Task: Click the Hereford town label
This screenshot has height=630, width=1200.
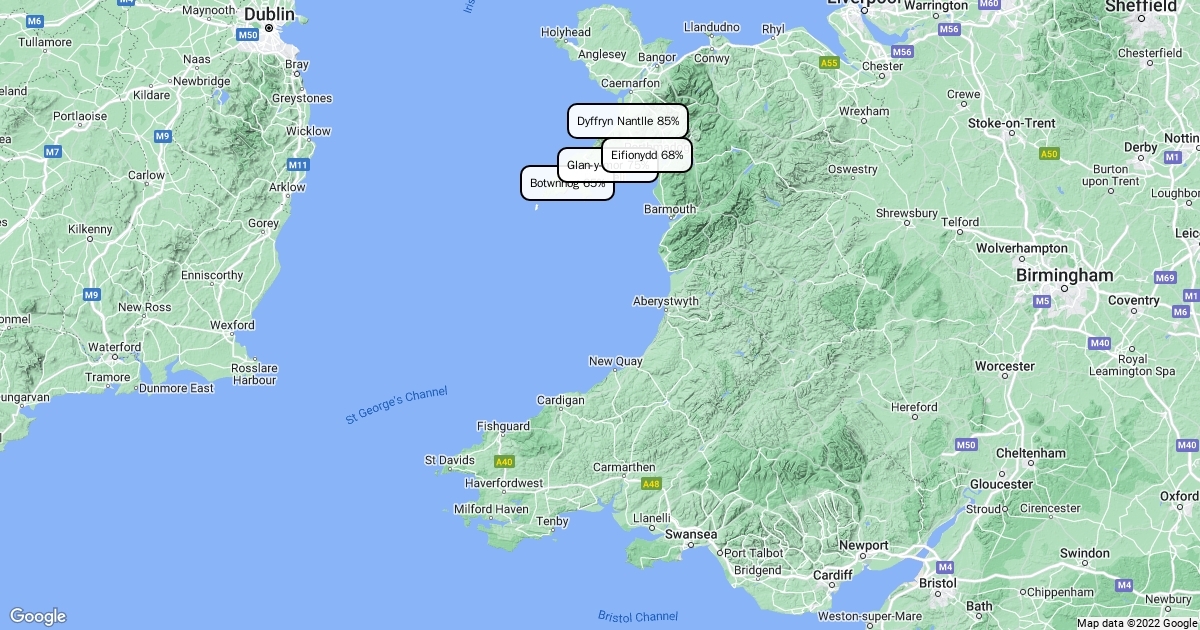Action: click(914, 407)
